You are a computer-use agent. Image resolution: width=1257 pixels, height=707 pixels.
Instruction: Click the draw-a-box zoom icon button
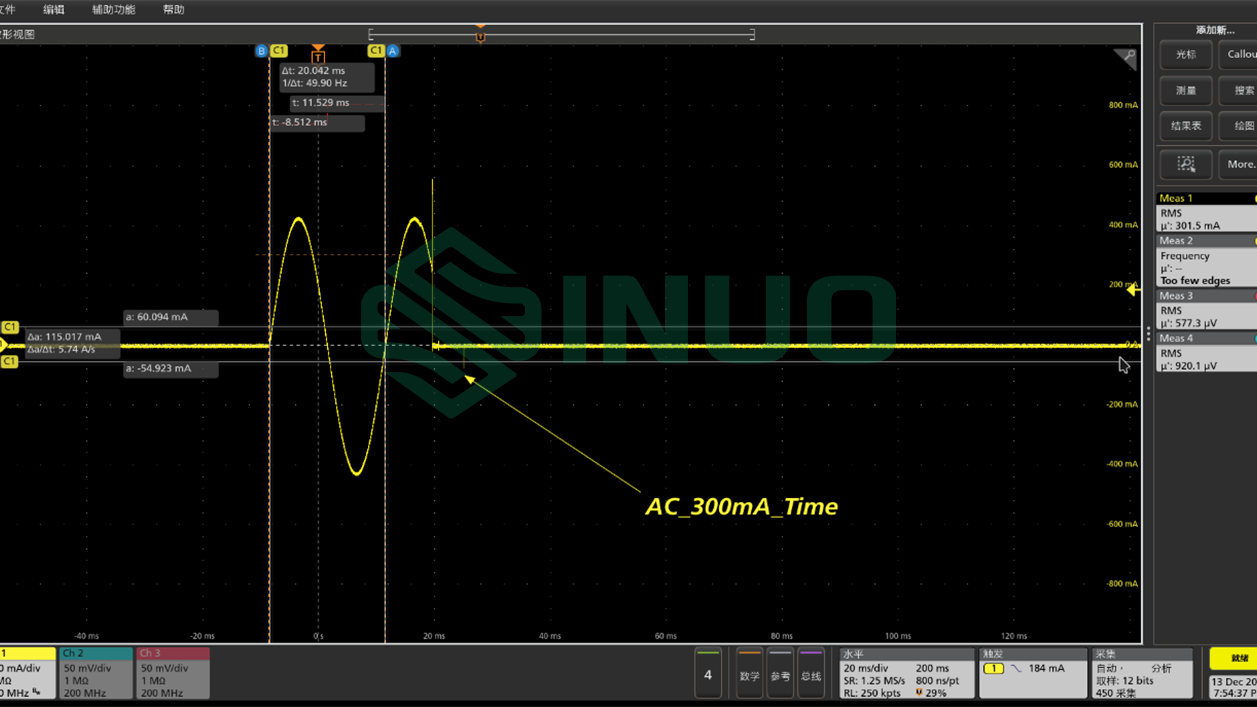click(1185, 164)
